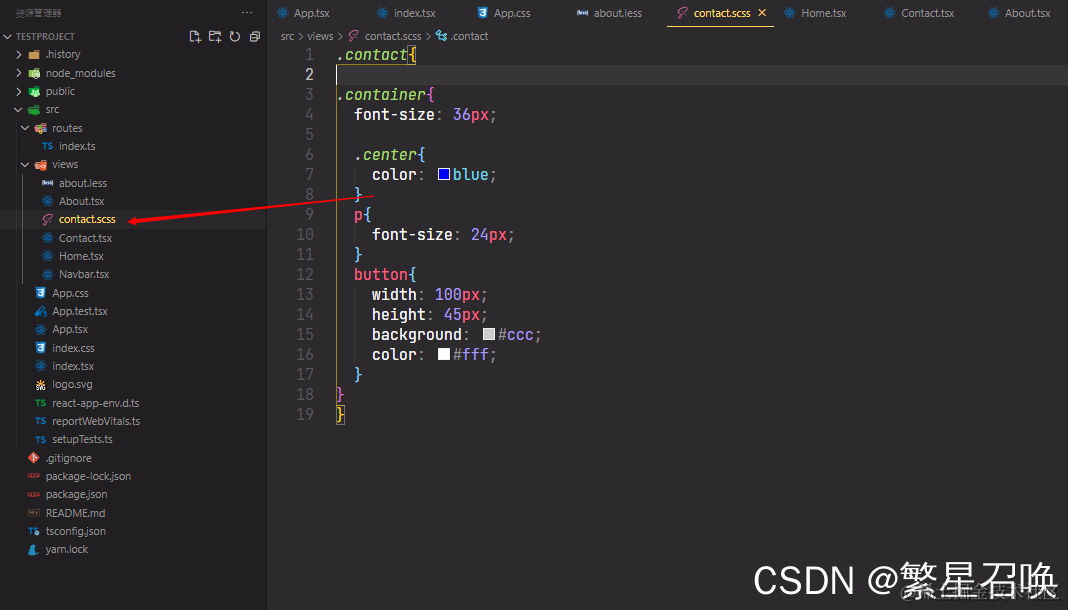Open package-lock.json in the file tree
Screen dimensions: 1068x610
coord(88,477)
